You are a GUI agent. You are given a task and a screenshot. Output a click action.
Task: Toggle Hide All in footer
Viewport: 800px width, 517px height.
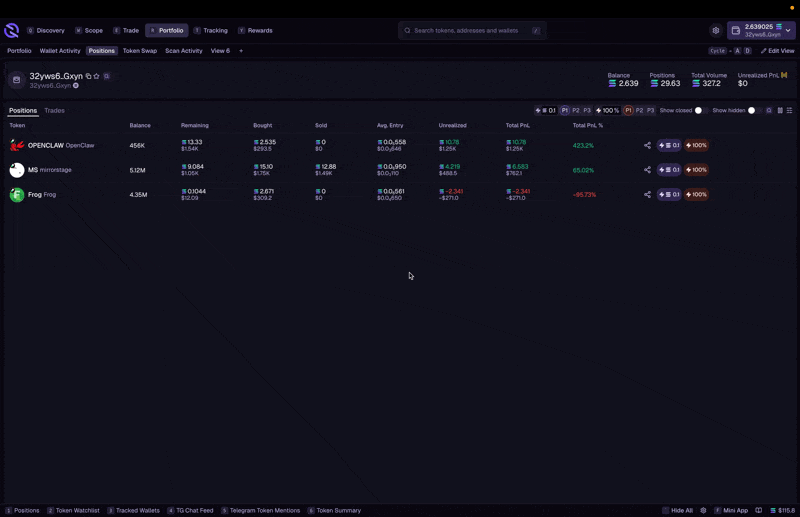click(678, 510)
